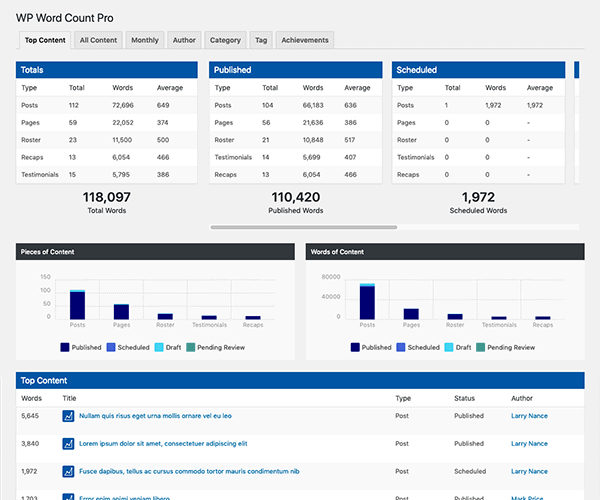
Task: Click the horizontal scrollbar under the stat tables
Action: coord(304,227)
